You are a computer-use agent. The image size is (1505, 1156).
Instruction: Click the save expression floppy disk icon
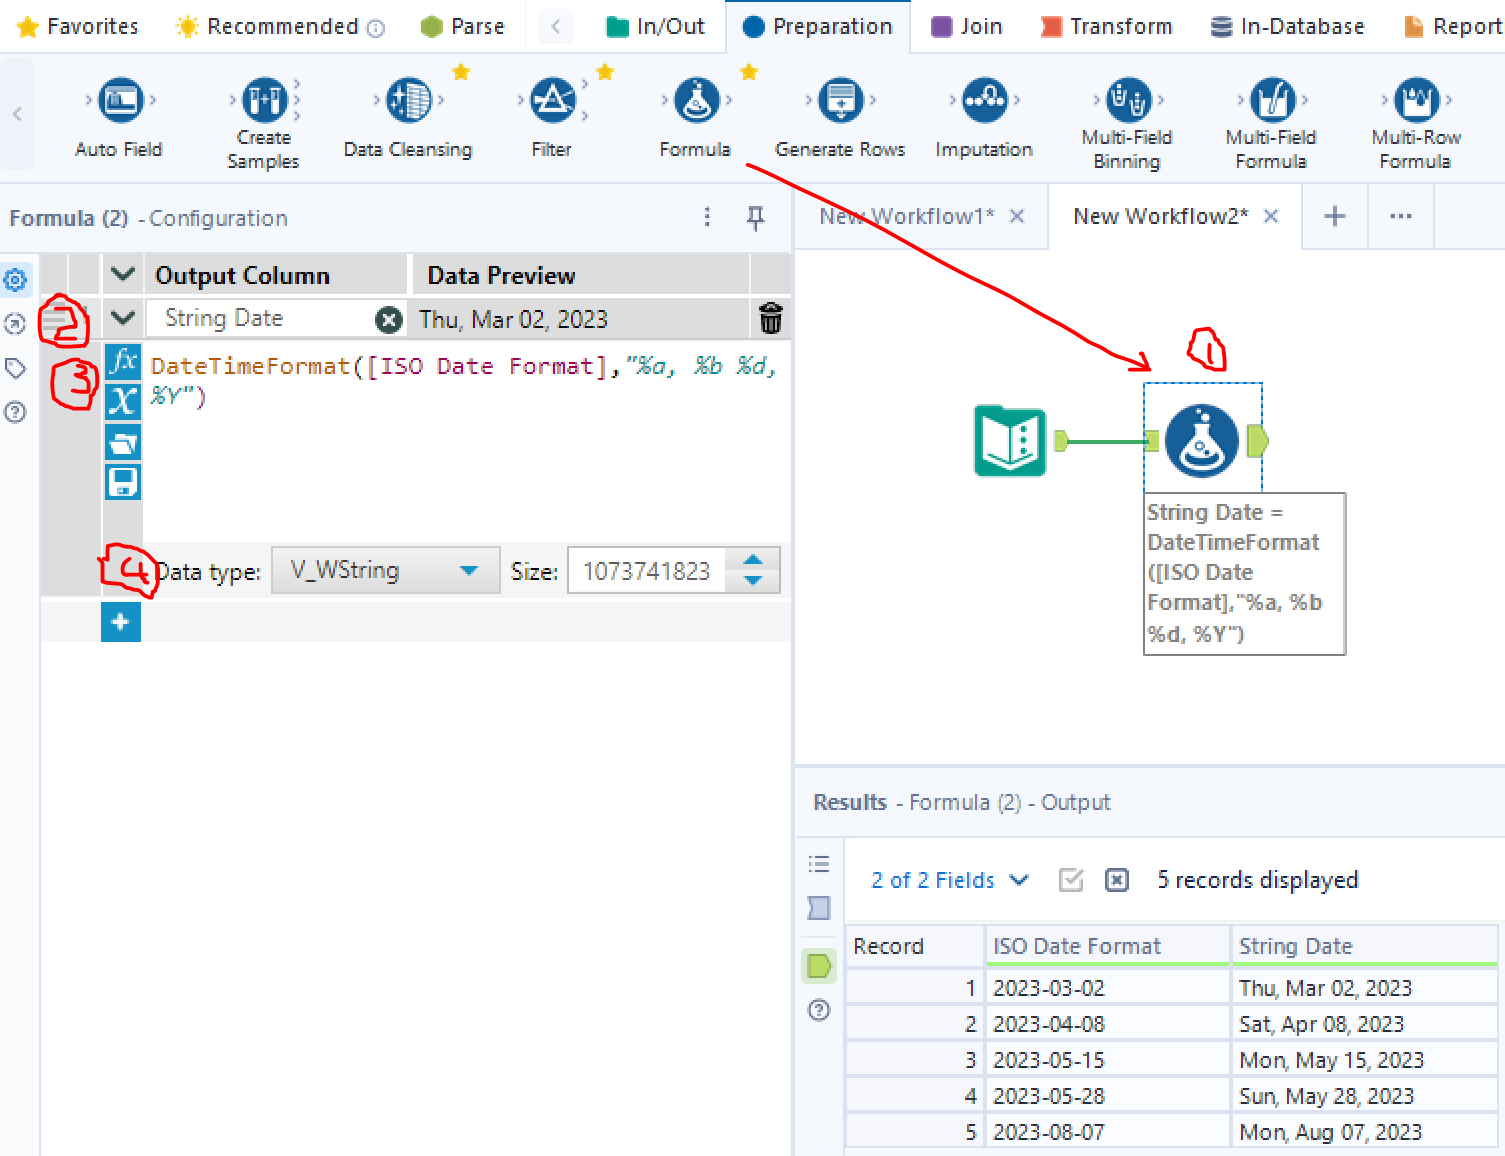pos(123,482)
